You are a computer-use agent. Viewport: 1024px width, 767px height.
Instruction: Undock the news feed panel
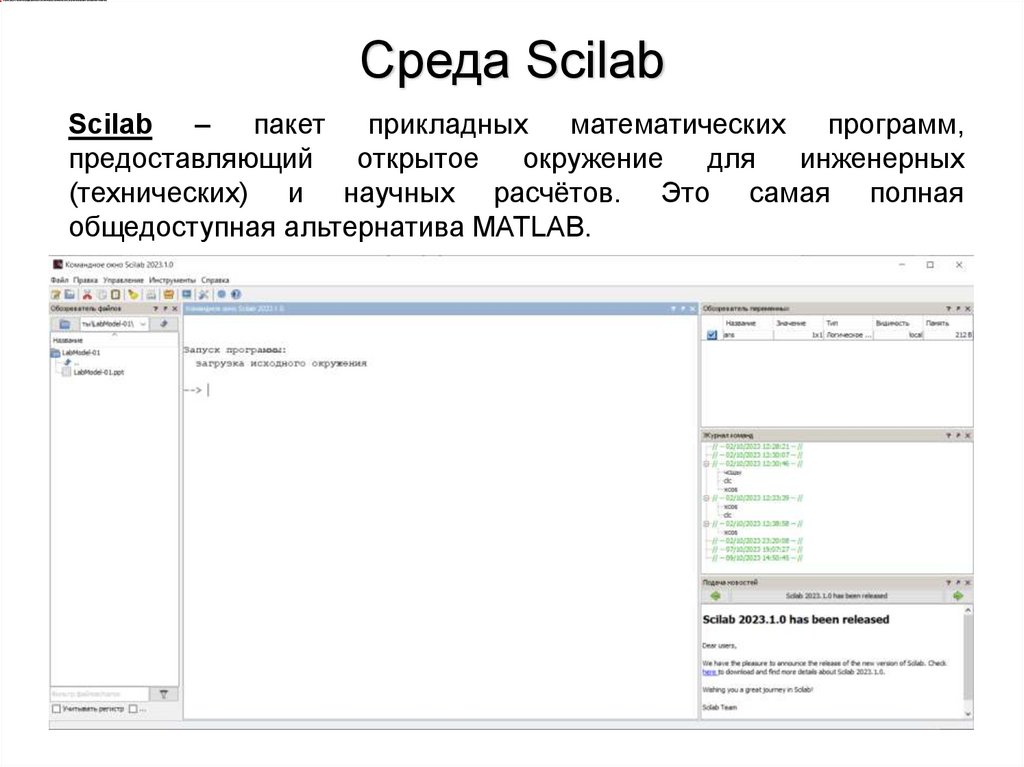click(x=958, y=582)
